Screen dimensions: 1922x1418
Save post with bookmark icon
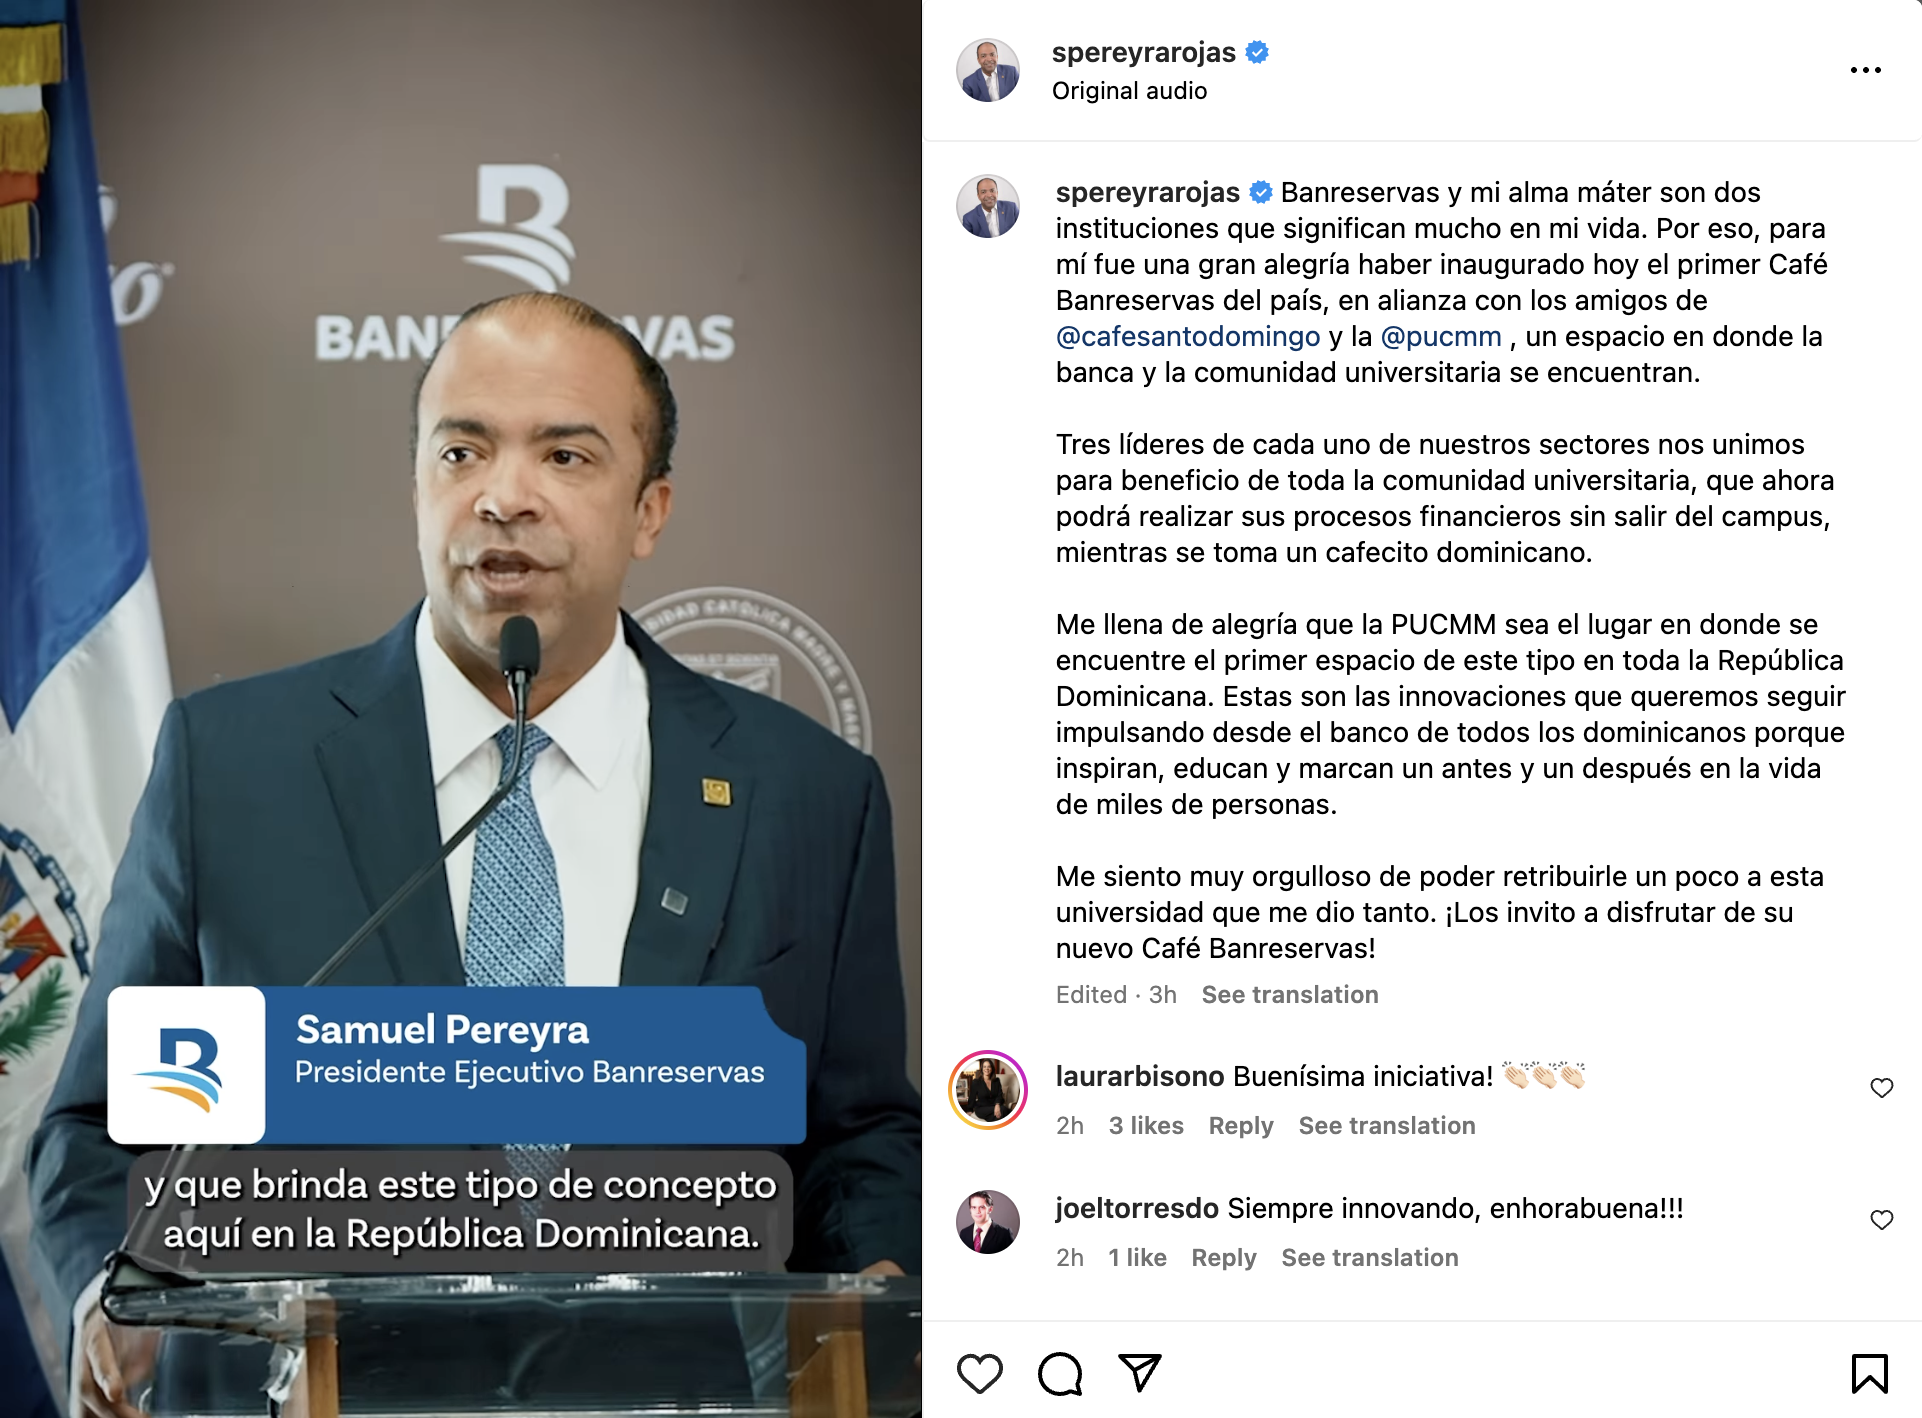[x=1869, y=1373]
